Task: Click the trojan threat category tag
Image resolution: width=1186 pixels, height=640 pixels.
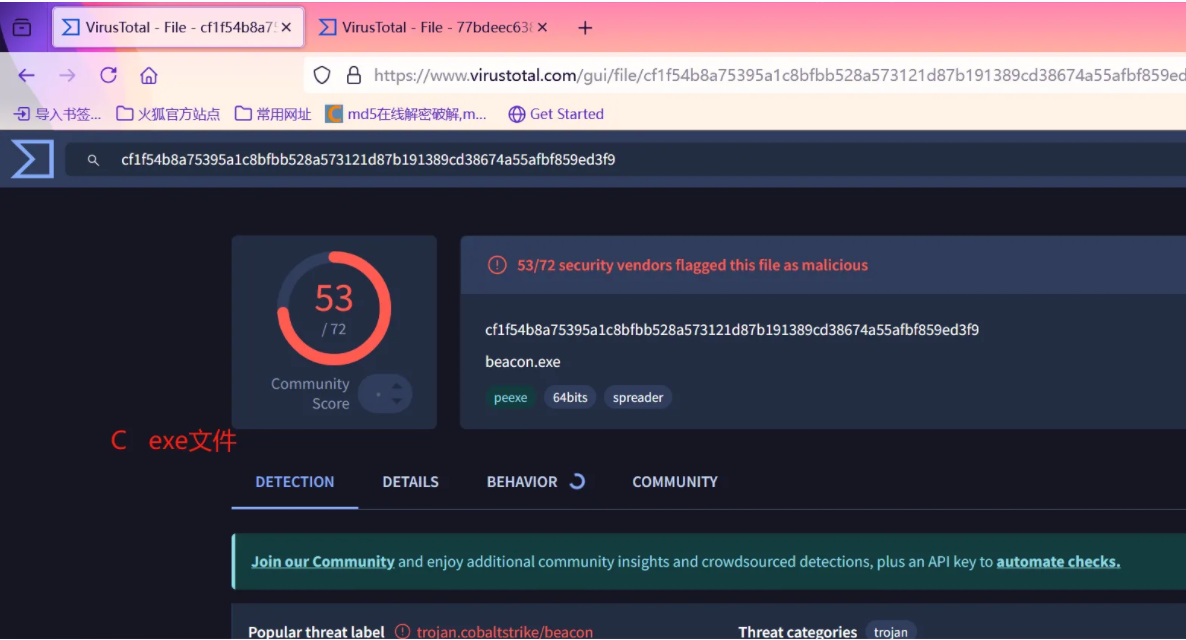Action: coord(890,632)
